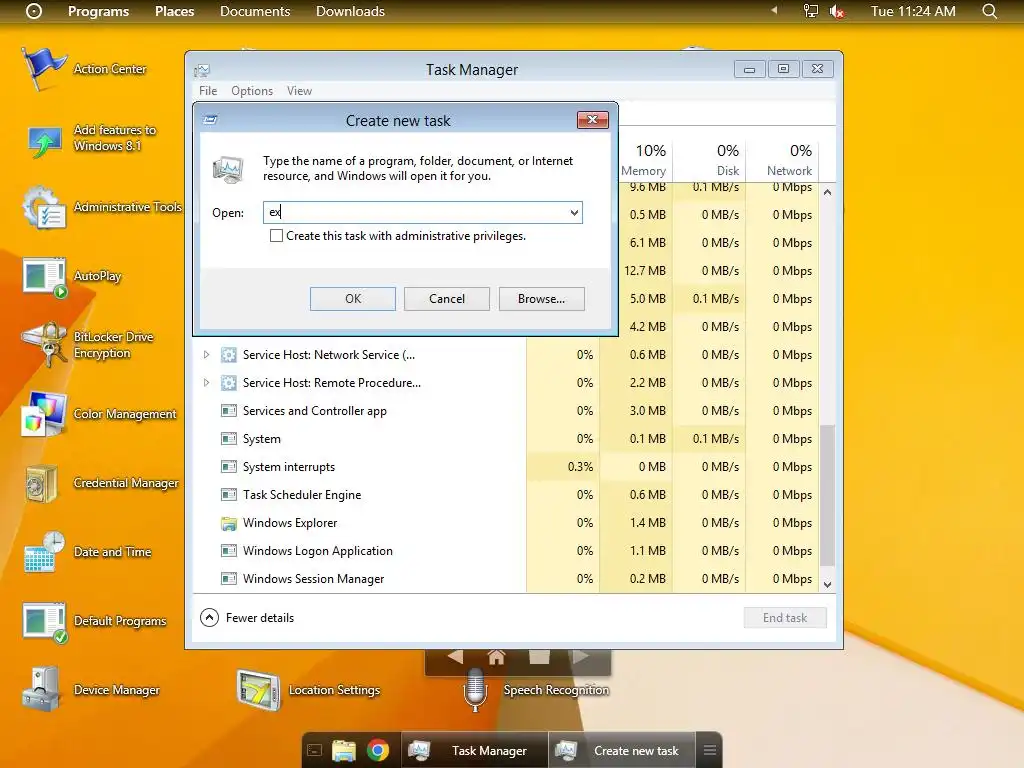Click the home icon below Task Manager
This screenshot has height=768, width=1024.
pyautogui.click(x=496, y=657)
